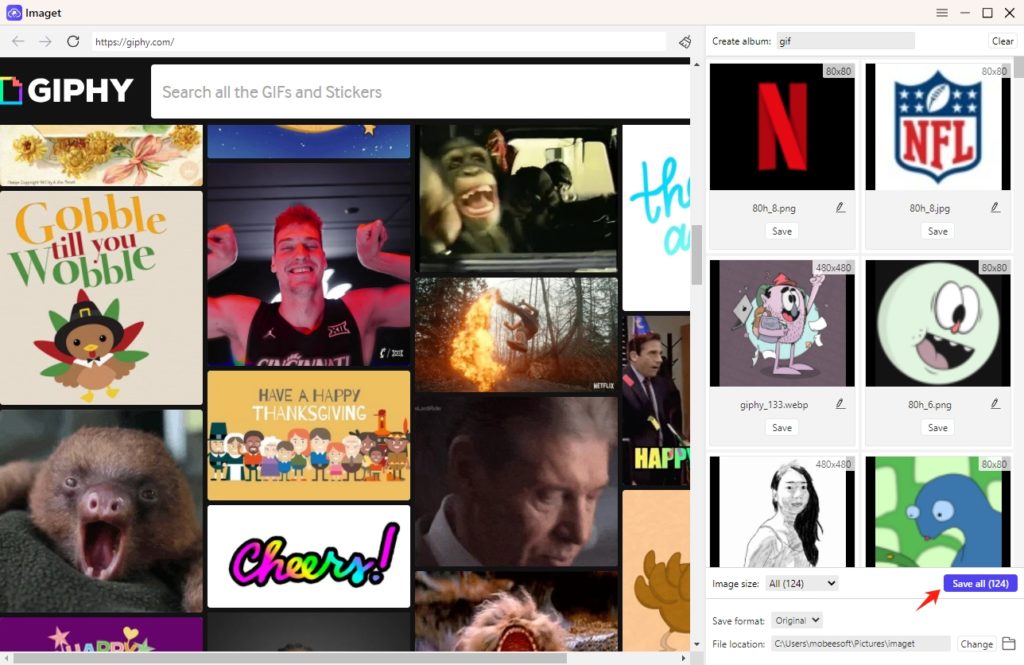The height and width of the screenshot is (665, 1024).
Task: Click the web page vertical scrollbar
Action: point(696,255)
